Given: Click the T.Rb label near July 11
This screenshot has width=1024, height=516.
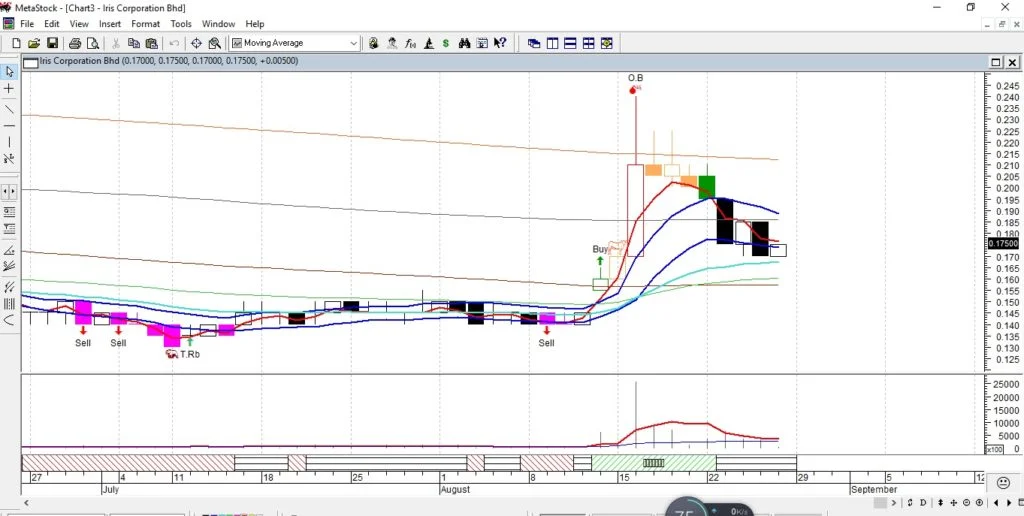Looking at the screenshot, I should [x=189, y=354].
